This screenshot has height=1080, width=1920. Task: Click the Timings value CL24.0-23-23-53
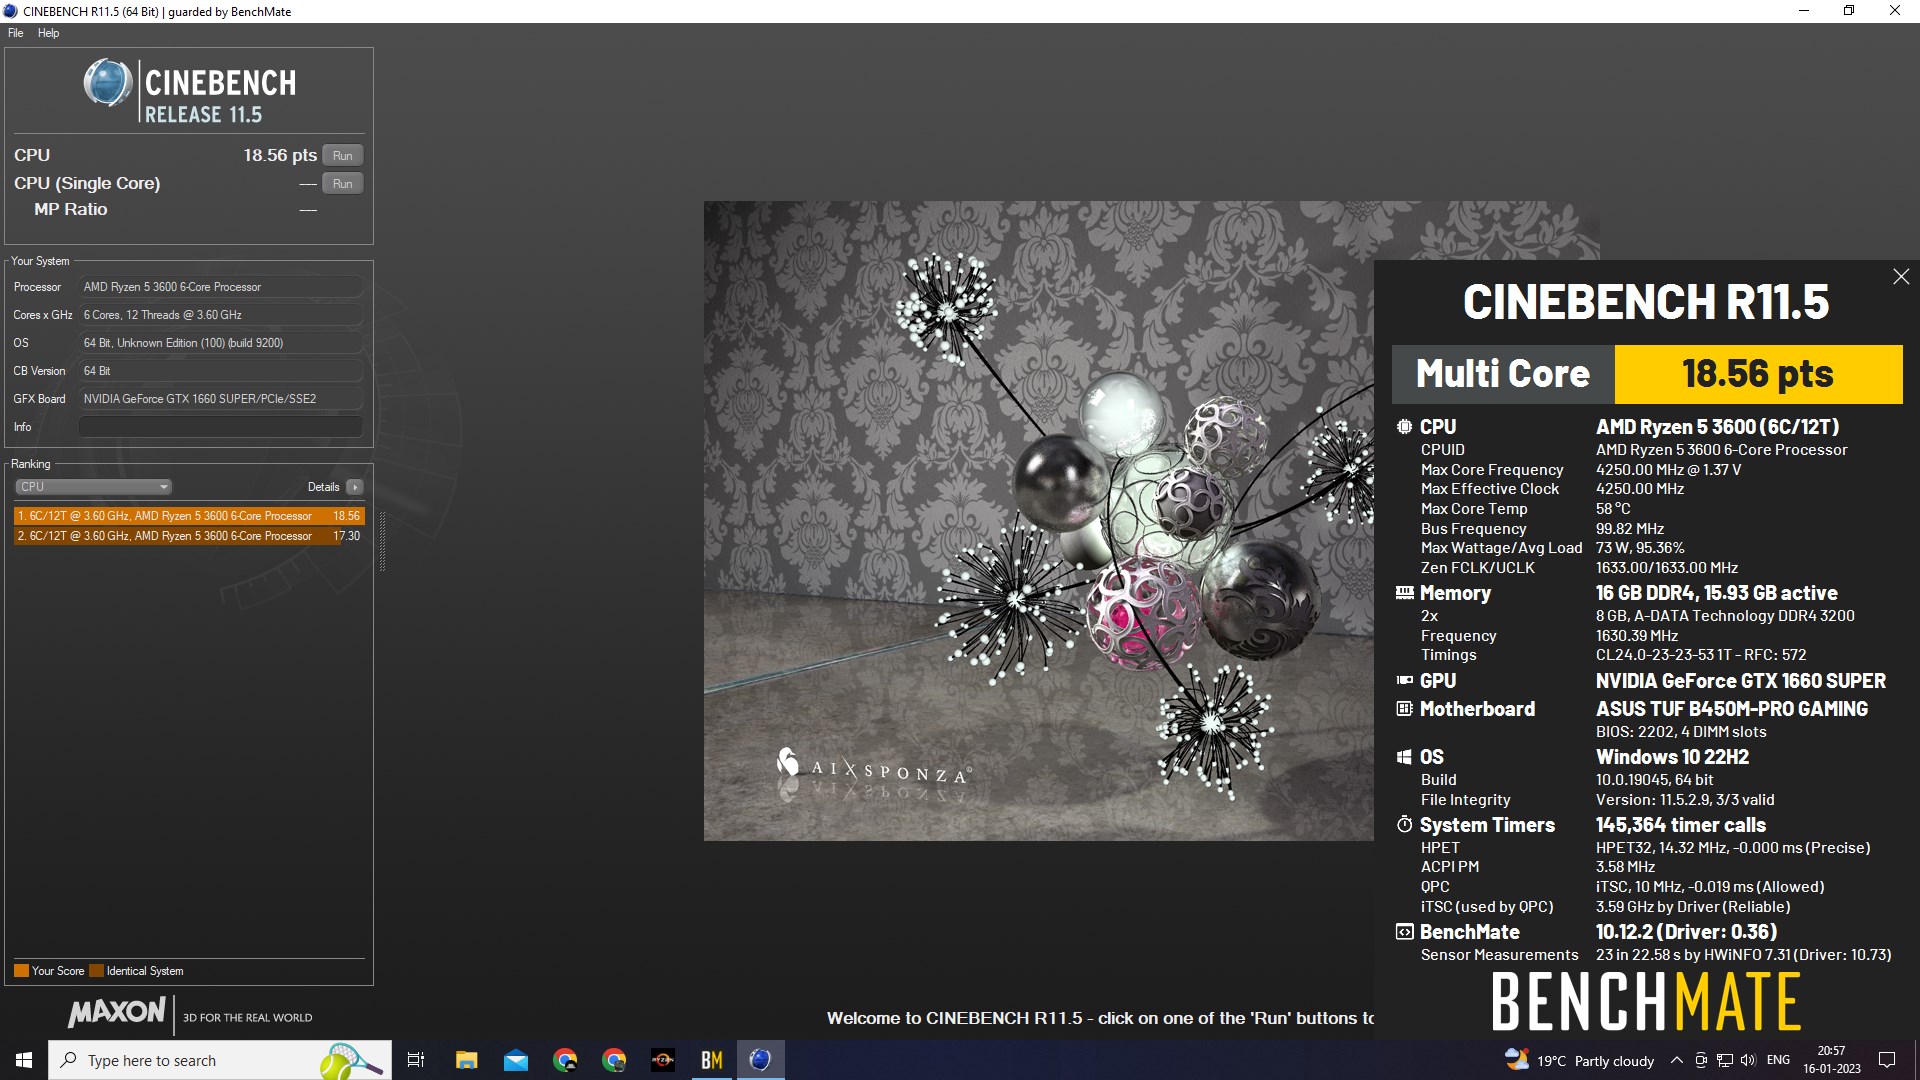pos(1701,655)
